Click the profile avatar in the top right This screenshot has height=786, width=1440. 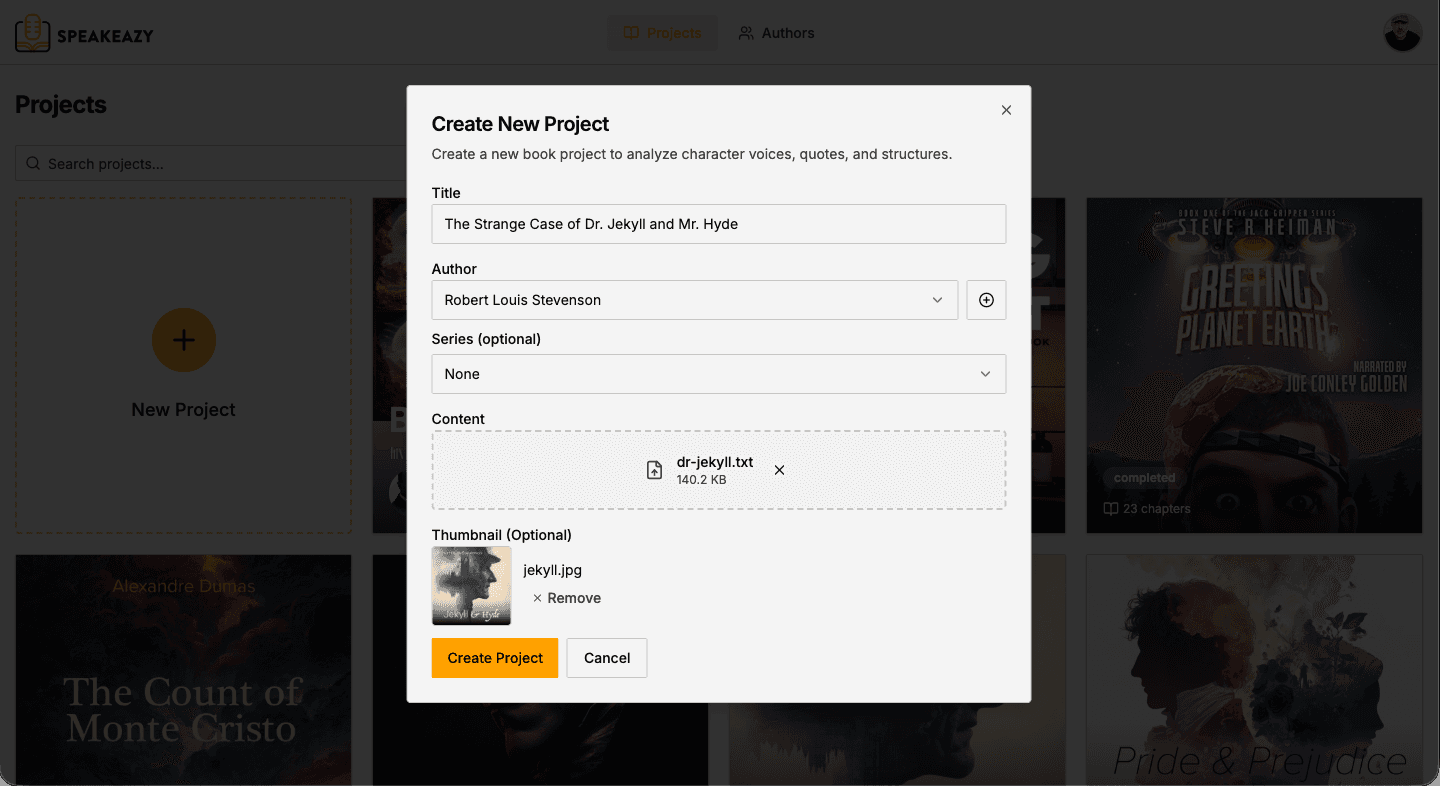(x=1402, y=32)
